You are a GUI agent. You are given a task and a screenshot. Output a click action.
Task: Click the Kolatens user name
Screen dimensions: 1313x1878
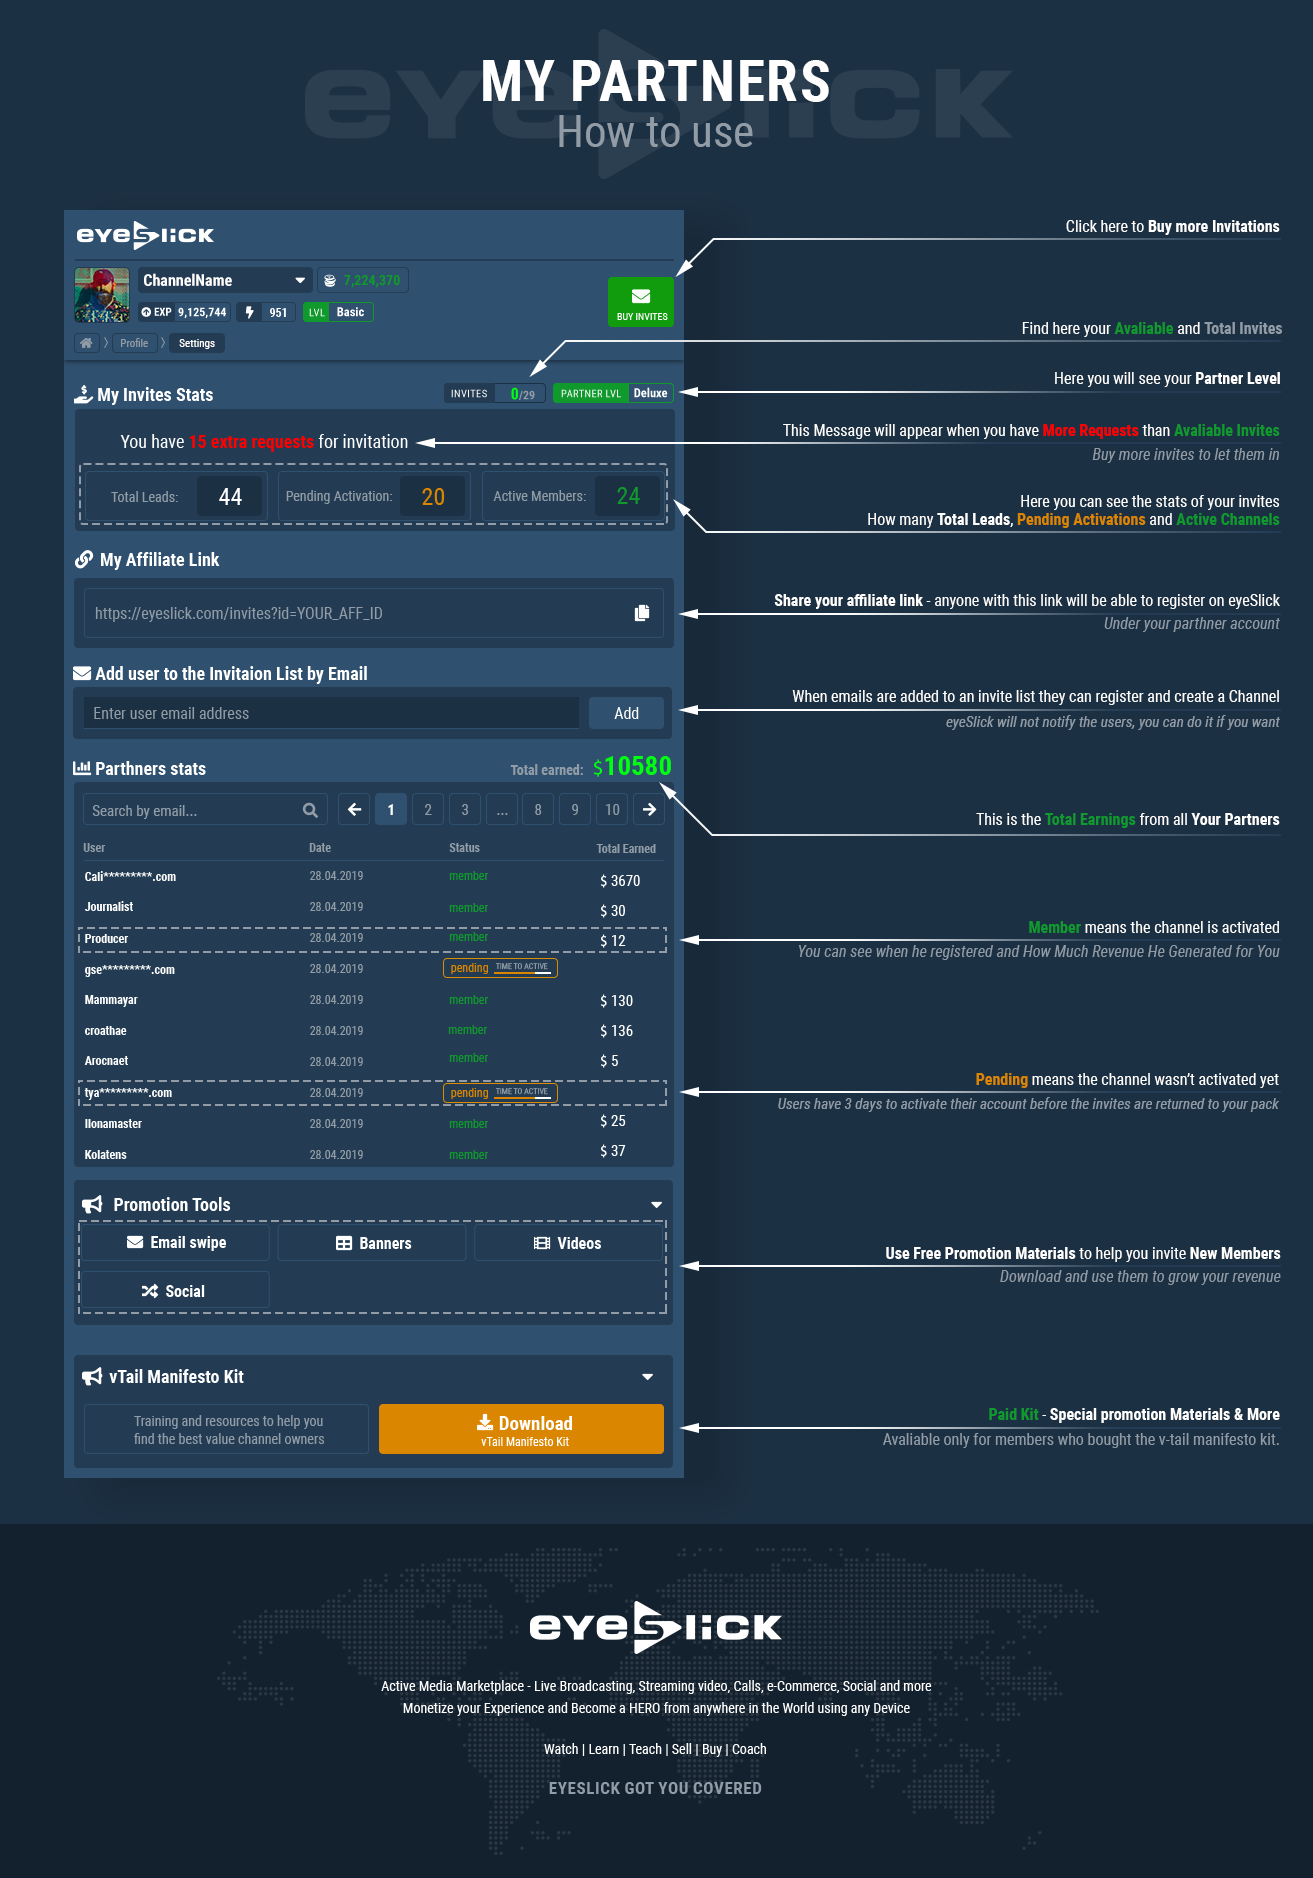point(105,1155)
